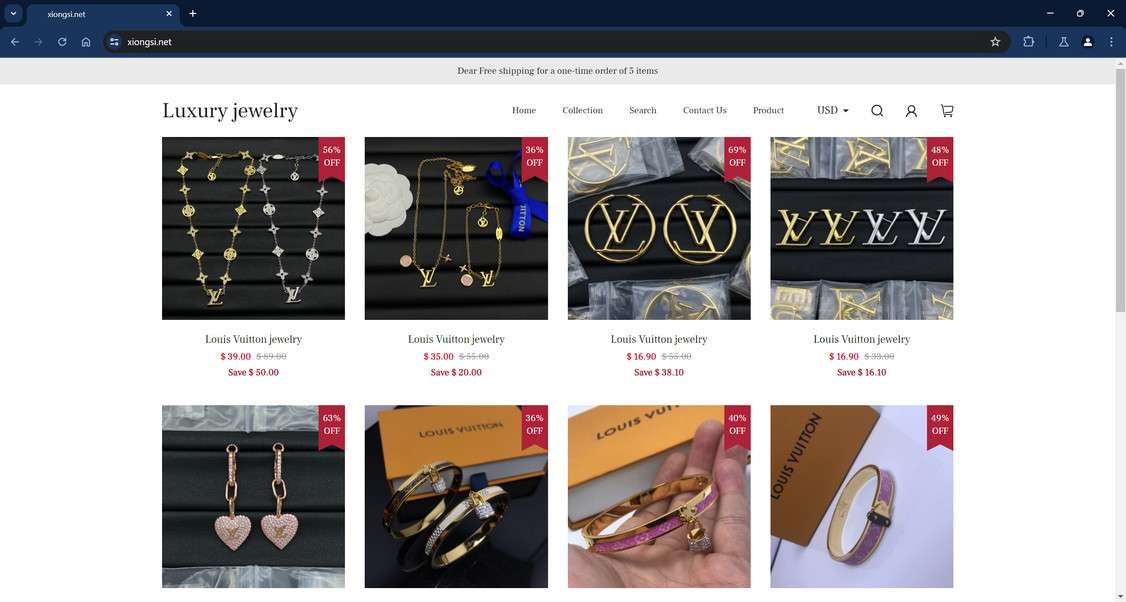
Task: Open browser extensions puzzle icon
Action: click(x=1028, y=42)
